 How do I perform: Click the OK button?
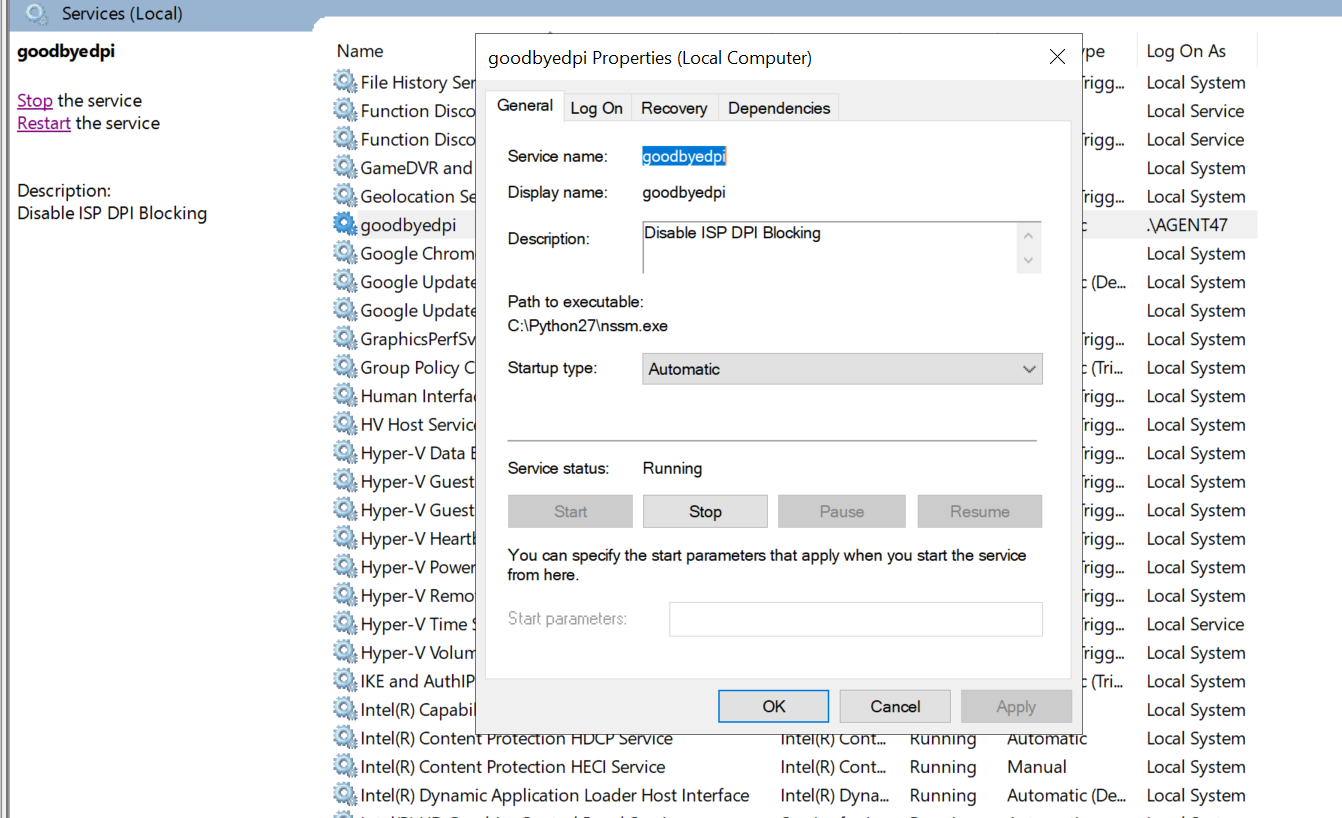[x=774, y=706]
